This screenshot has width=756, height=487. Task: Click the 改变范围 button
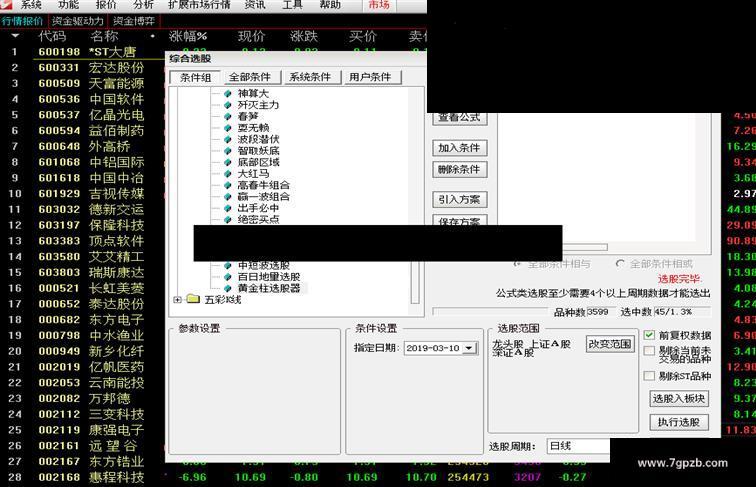point(610,344)
